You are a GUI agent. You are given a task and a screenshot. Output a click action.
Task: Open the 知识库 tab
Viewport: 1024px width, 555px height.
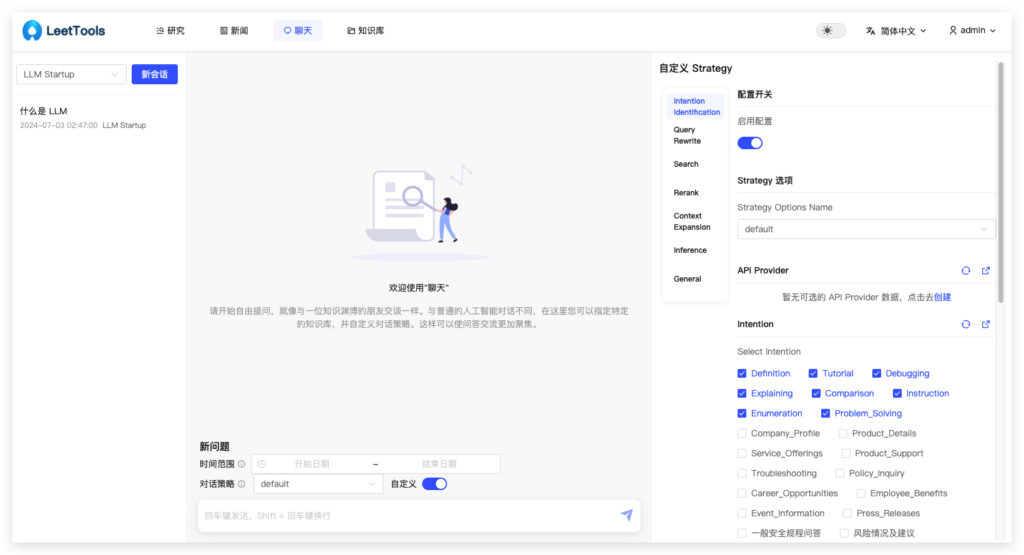pyautogui.click(x=365, y=31)
